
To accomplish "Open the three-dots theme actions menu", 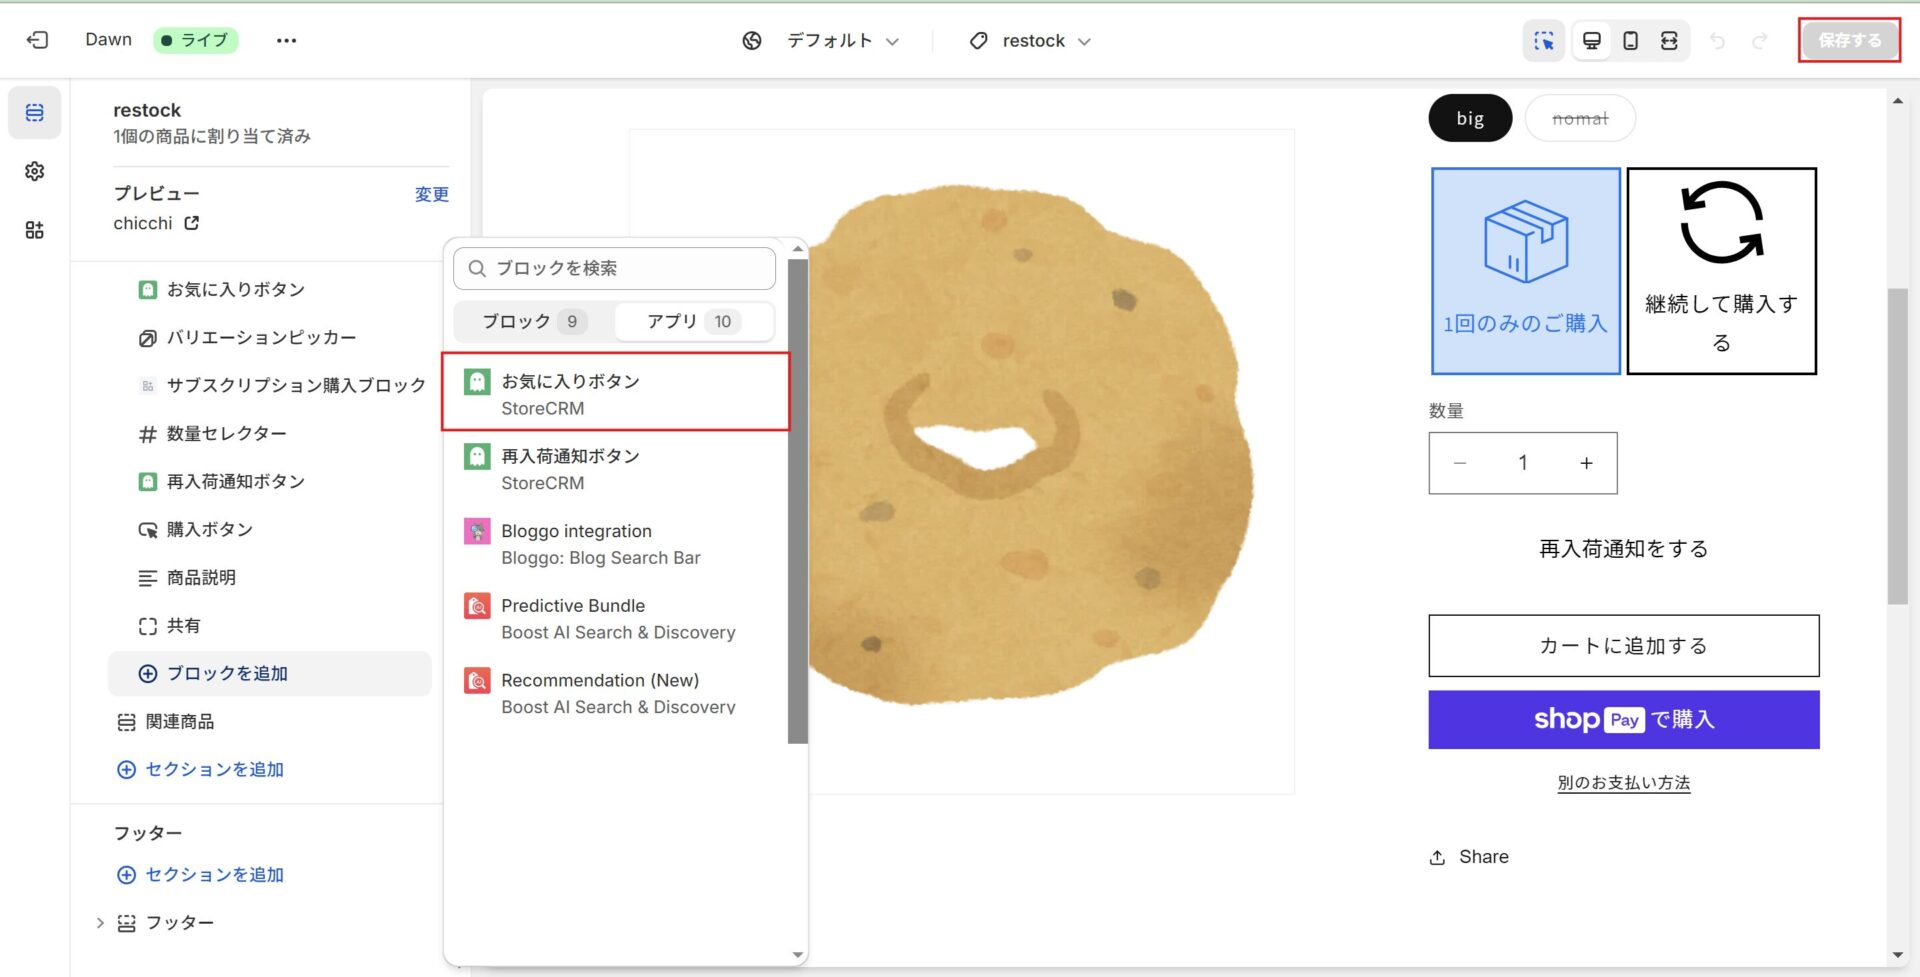I will 286,41.
